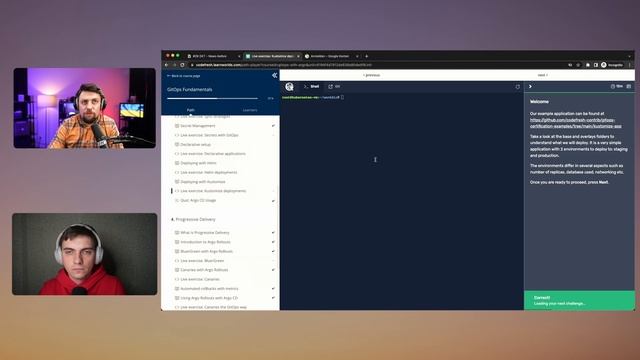Reload the page in the browser
640x360 pixels.
(x=182, y=65)
